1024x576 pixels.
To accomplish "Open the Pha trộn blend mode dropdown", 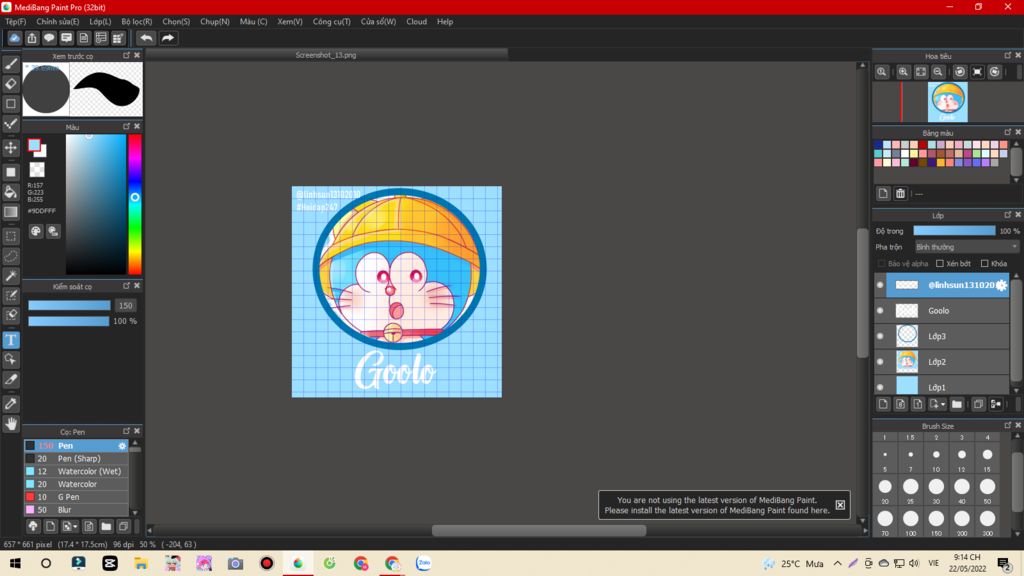I will coord(967,247).
